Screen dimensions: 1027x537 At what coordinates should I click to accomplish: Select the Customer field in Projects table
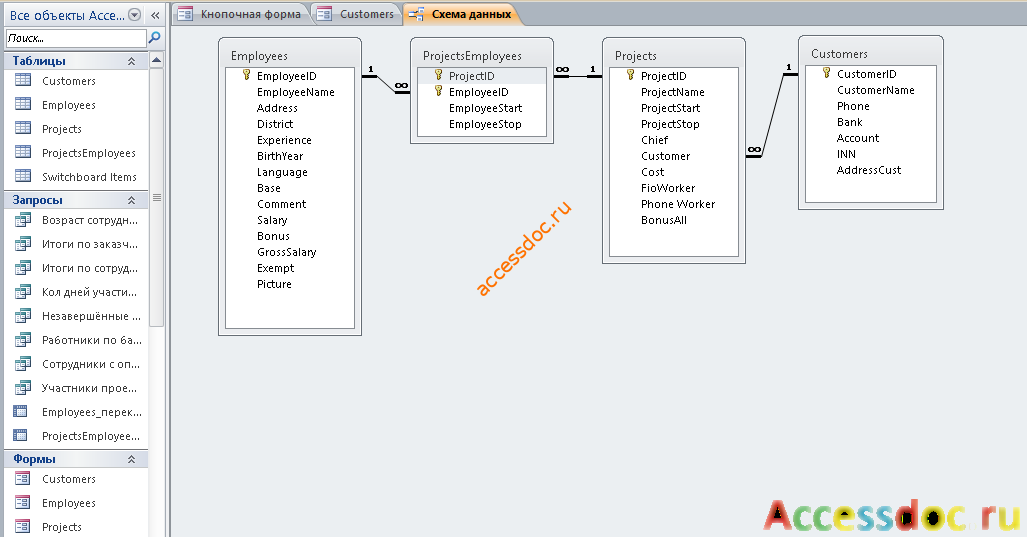coord(665,156)
